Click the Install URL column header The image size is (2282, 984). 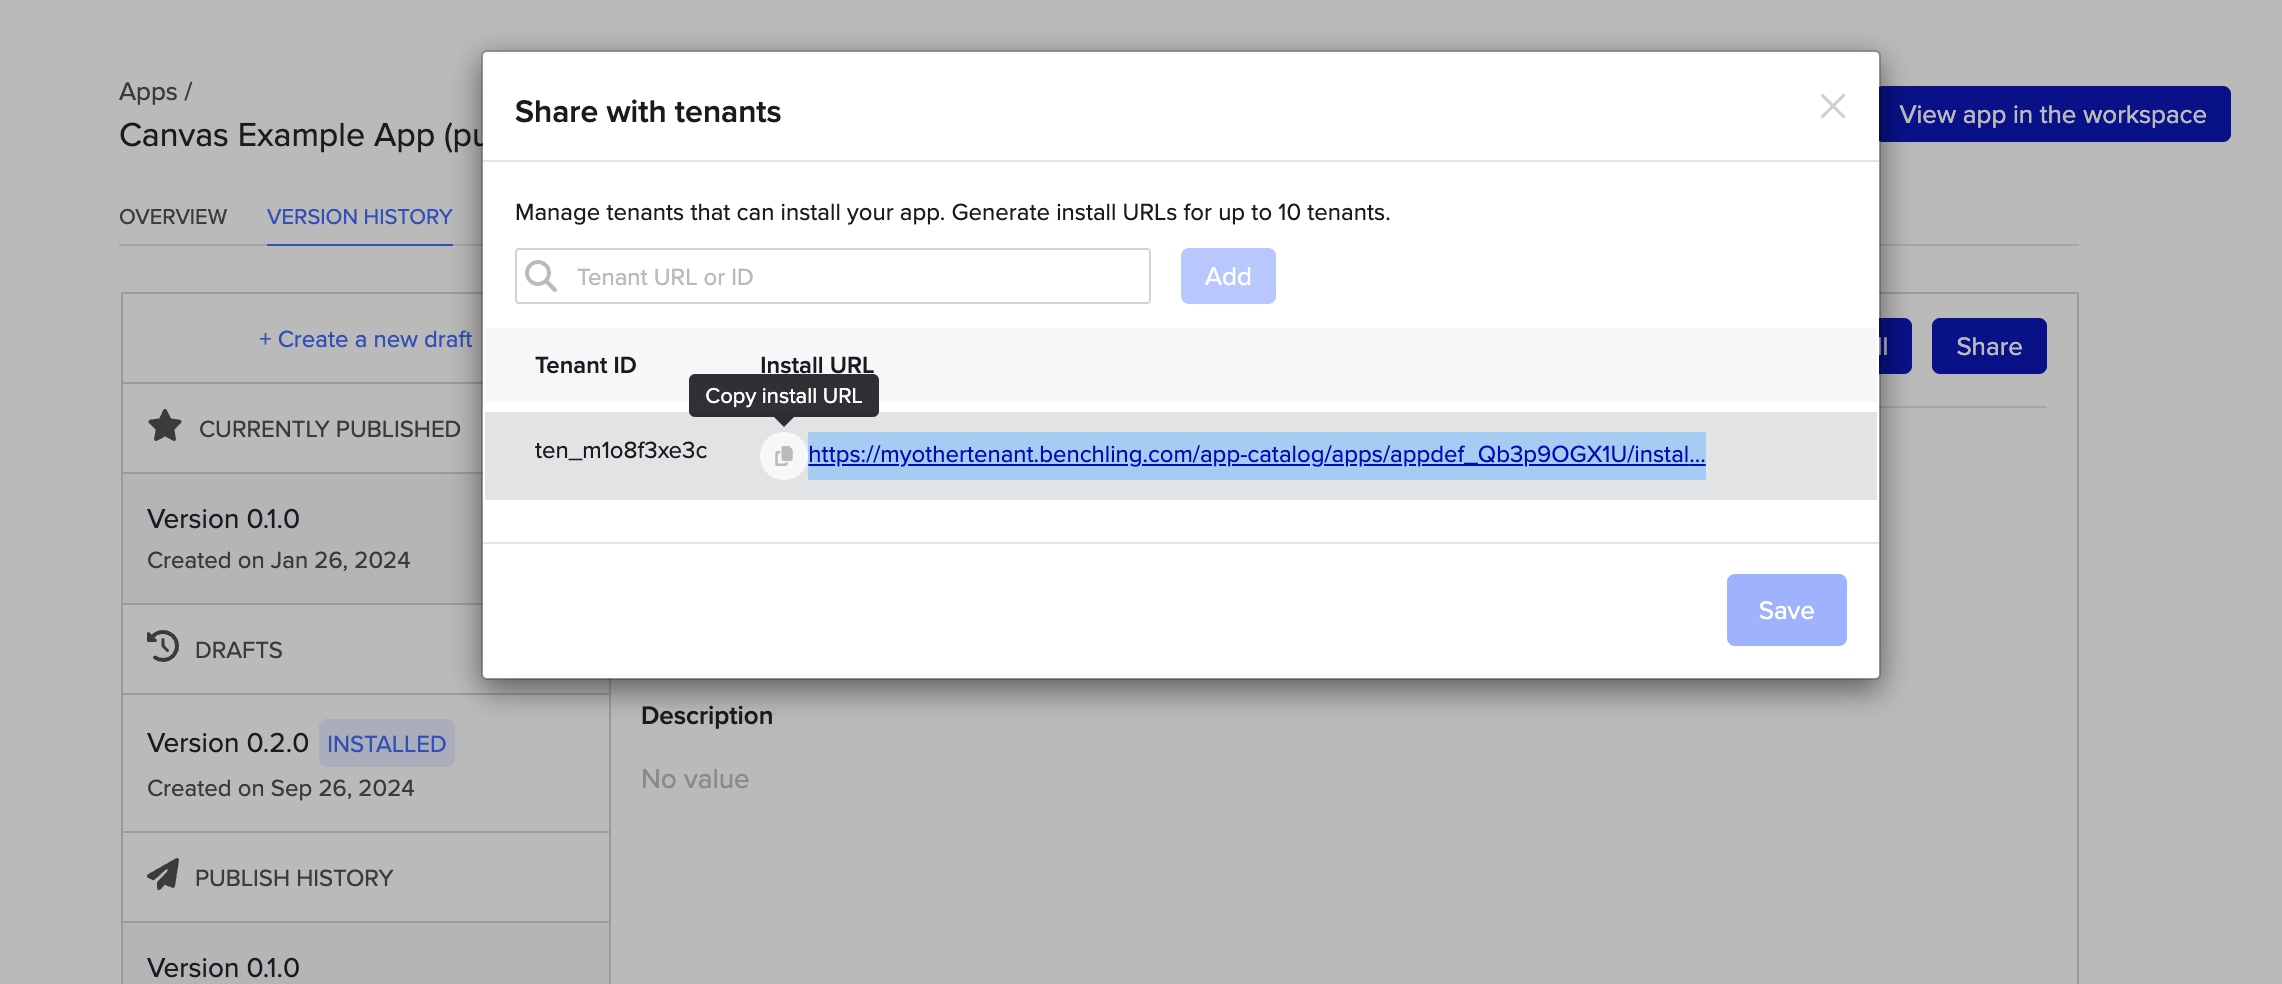click(817, 365)
